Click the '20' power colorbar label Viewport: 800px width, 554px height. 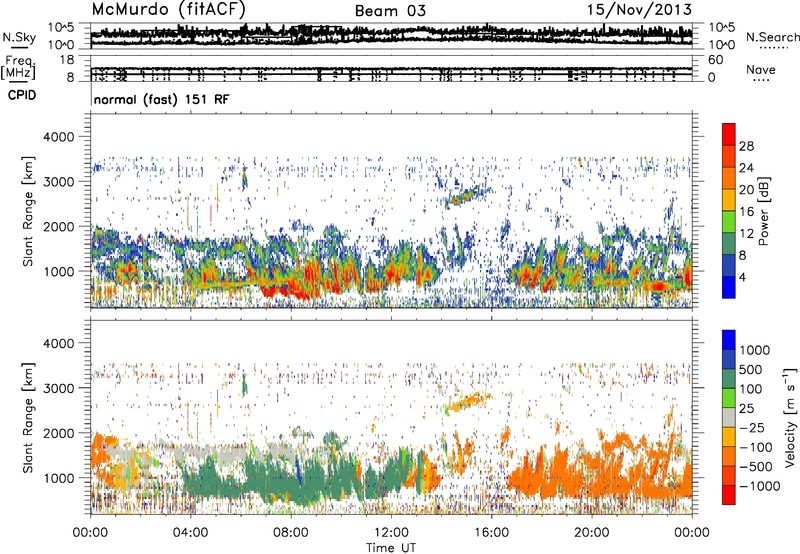pyautogui.click(x=746, y=190)
